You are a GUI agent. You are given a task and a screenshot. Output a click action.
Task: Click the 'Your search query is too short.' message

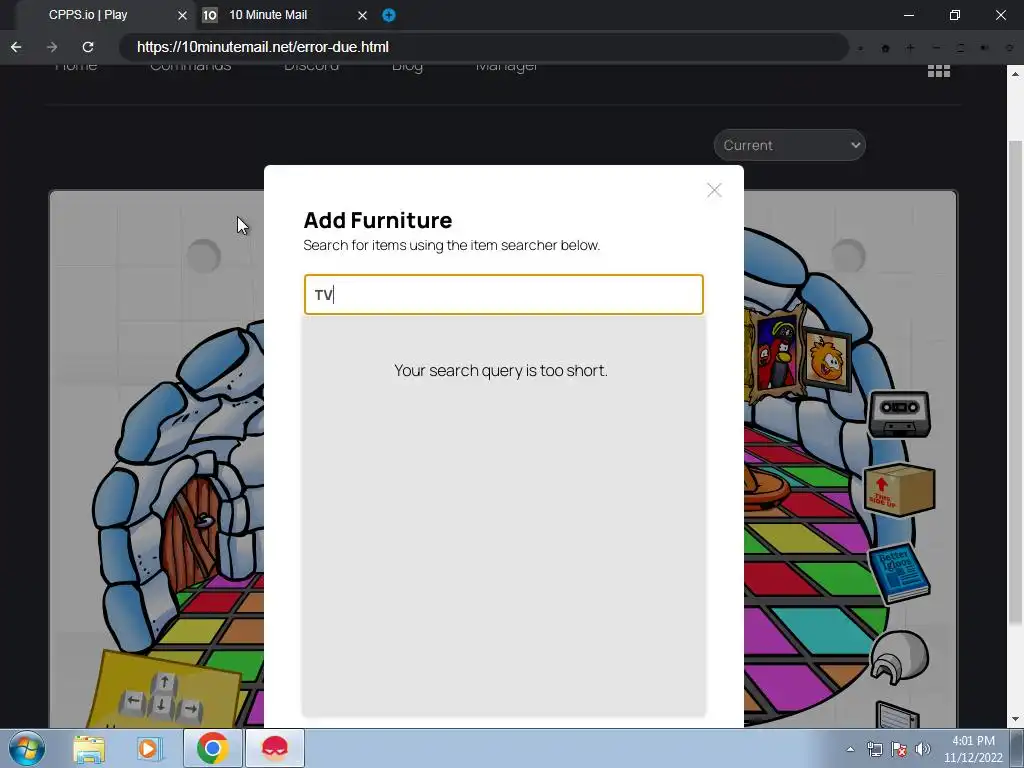pyautogui.click(x=501, y=370)
